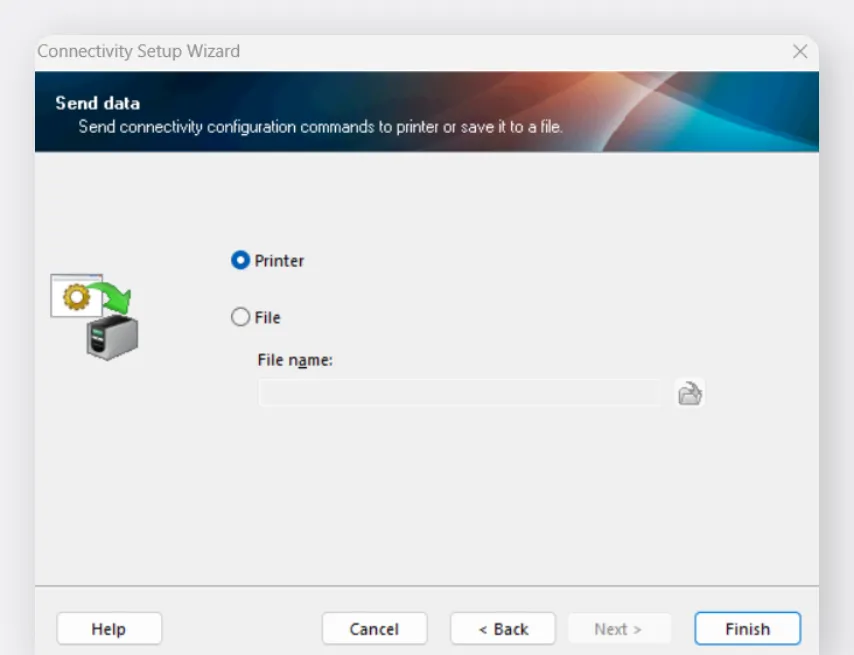
Task: Click the Connectivity Setup Wizard title bar text
Action: click(x=139, y=51)
